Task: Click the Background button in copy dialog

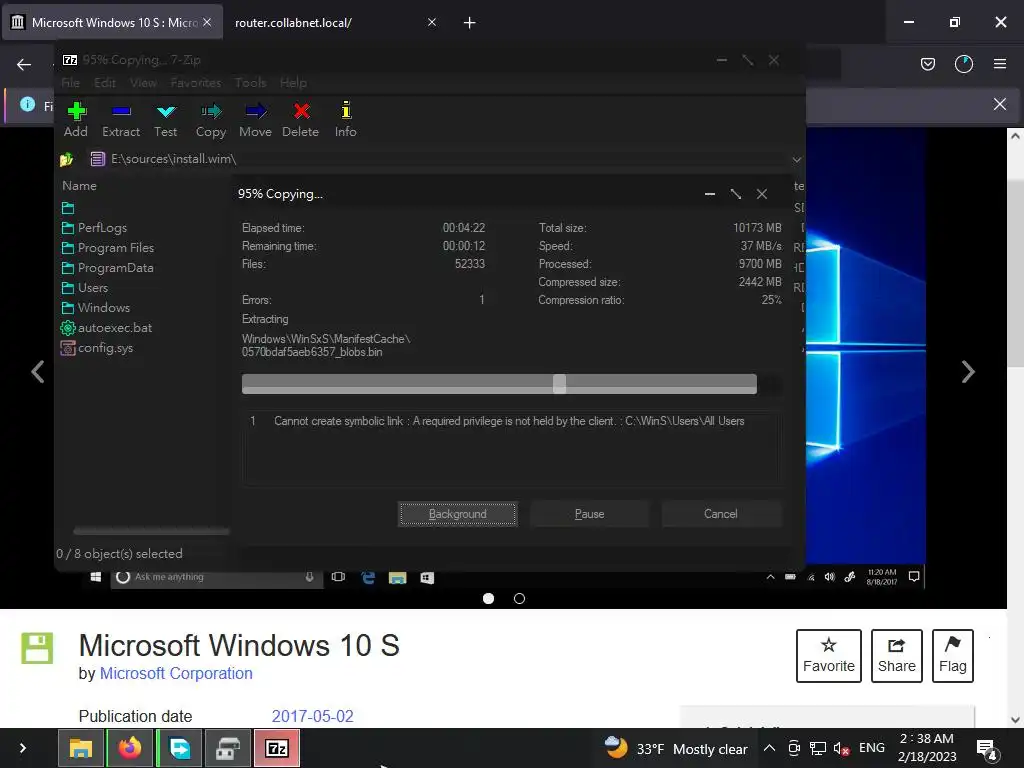Action: pyautogui.click(x=458, y=514)
